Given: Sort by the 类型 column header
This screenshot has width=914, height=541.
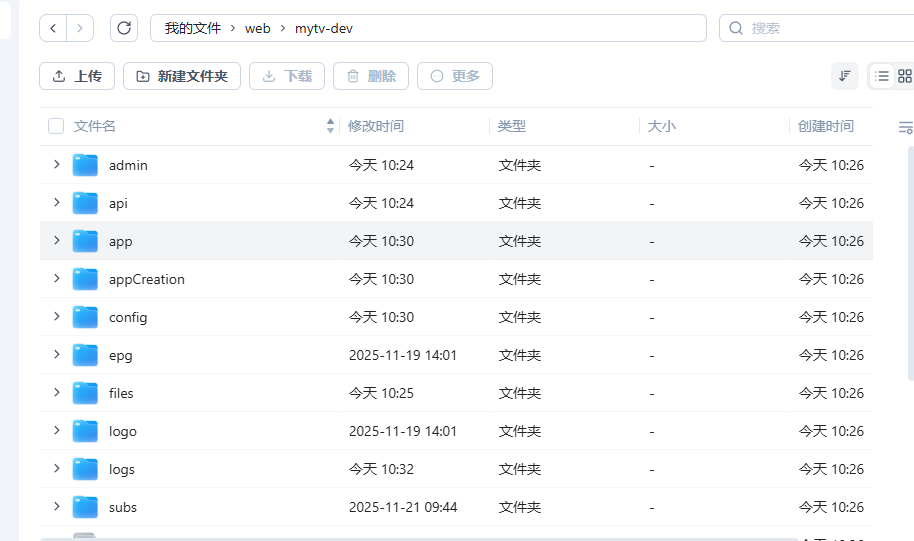Looking at the screenshot, I should 512,126.
